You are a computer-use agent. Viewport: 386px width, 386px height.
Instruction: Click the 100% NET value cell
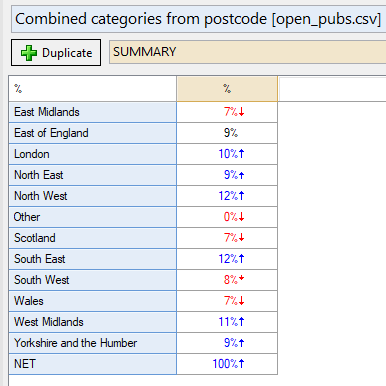click(x=227, y=364)
